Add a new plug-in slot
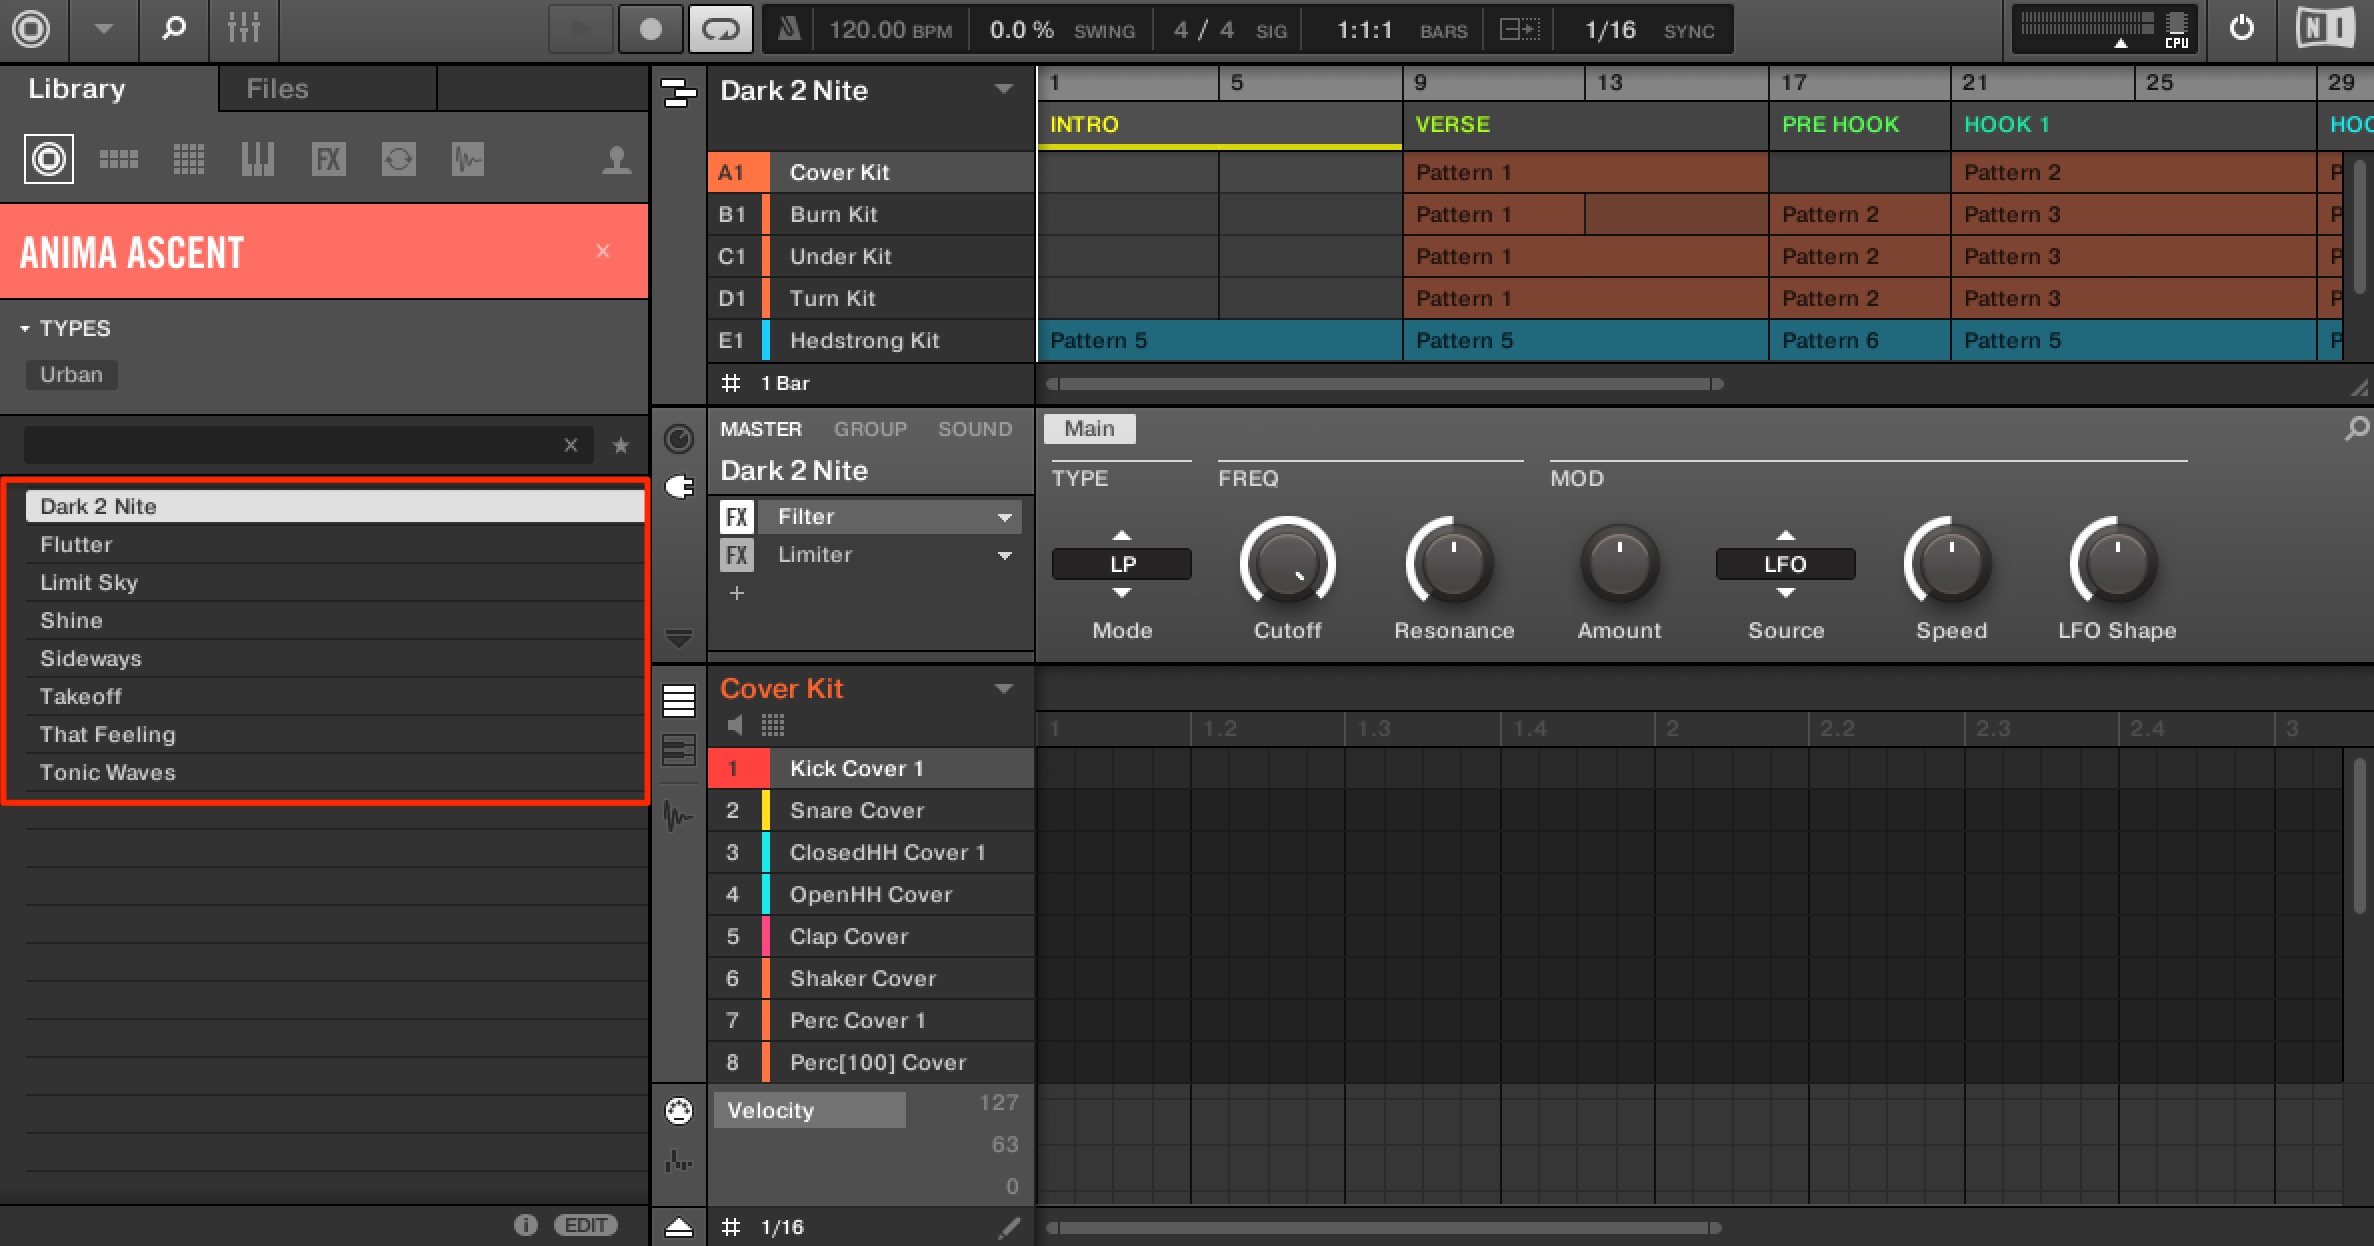 737,593
